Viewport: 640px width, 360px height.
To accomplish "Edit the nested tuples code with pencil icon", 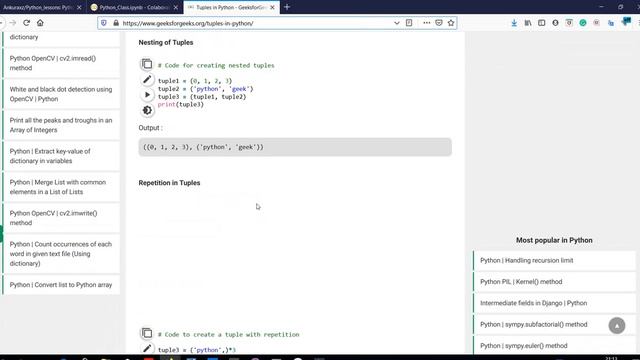I will pyautogui.click(x=147, y=80).
